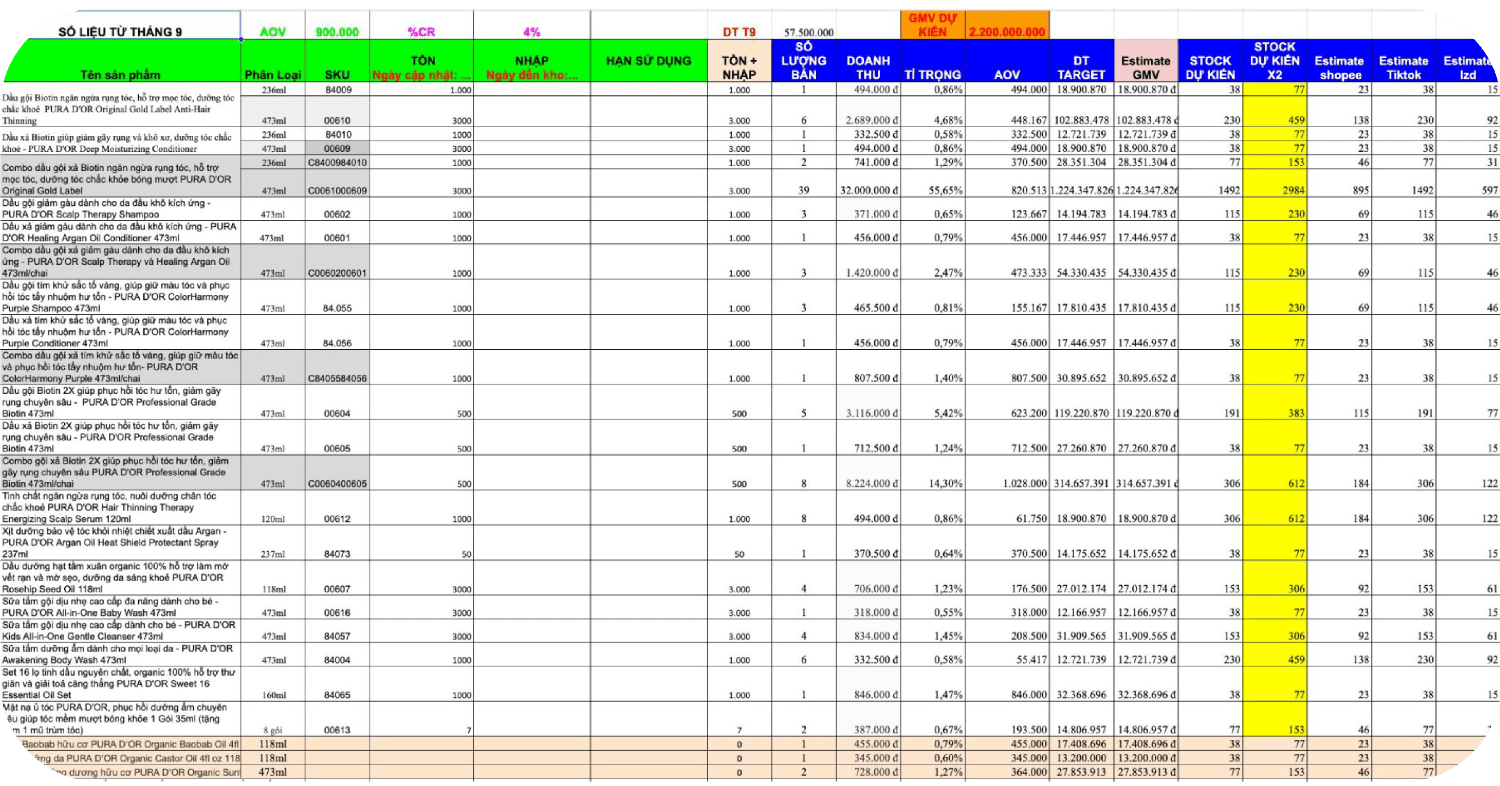Select the 'SỐ LIỆU TỪ THÁNG 9' title cell
Viewport: 1500px width, 786px height.
pyautogui.click(x=121, y=31)
